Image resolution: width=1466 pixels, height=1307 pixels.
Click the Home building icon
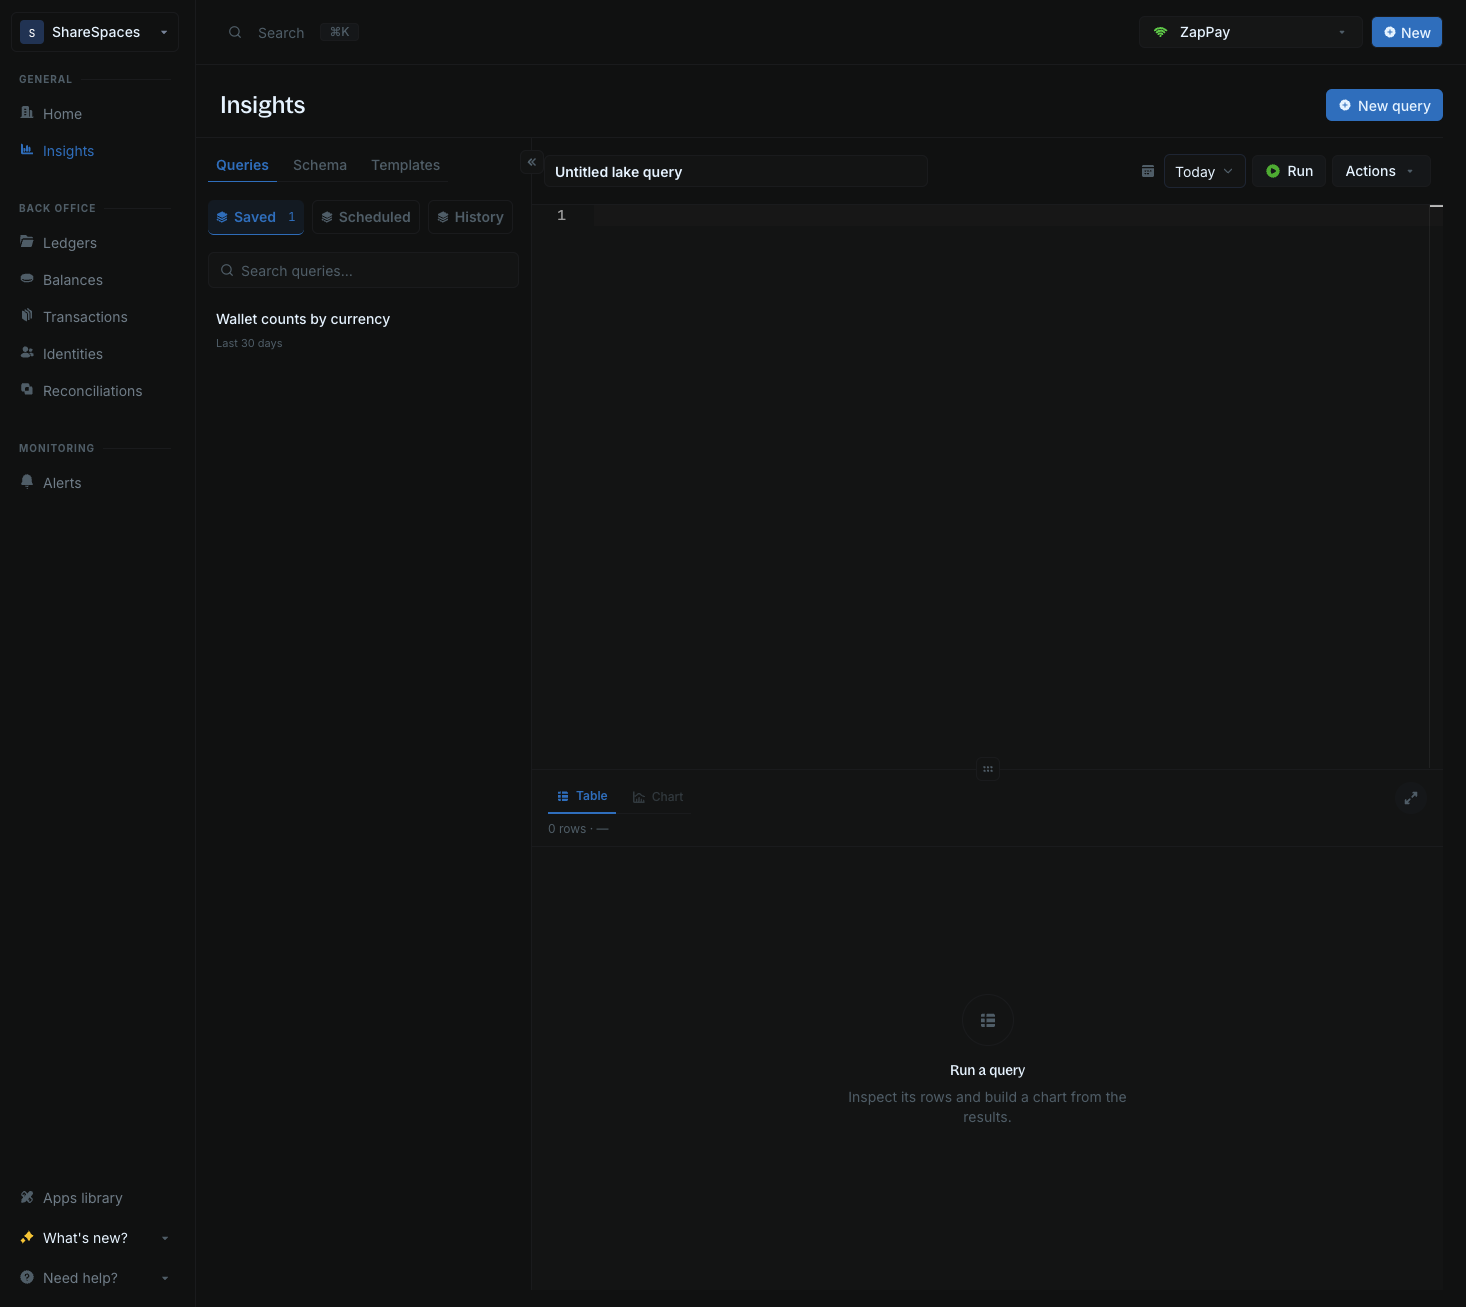27,113
